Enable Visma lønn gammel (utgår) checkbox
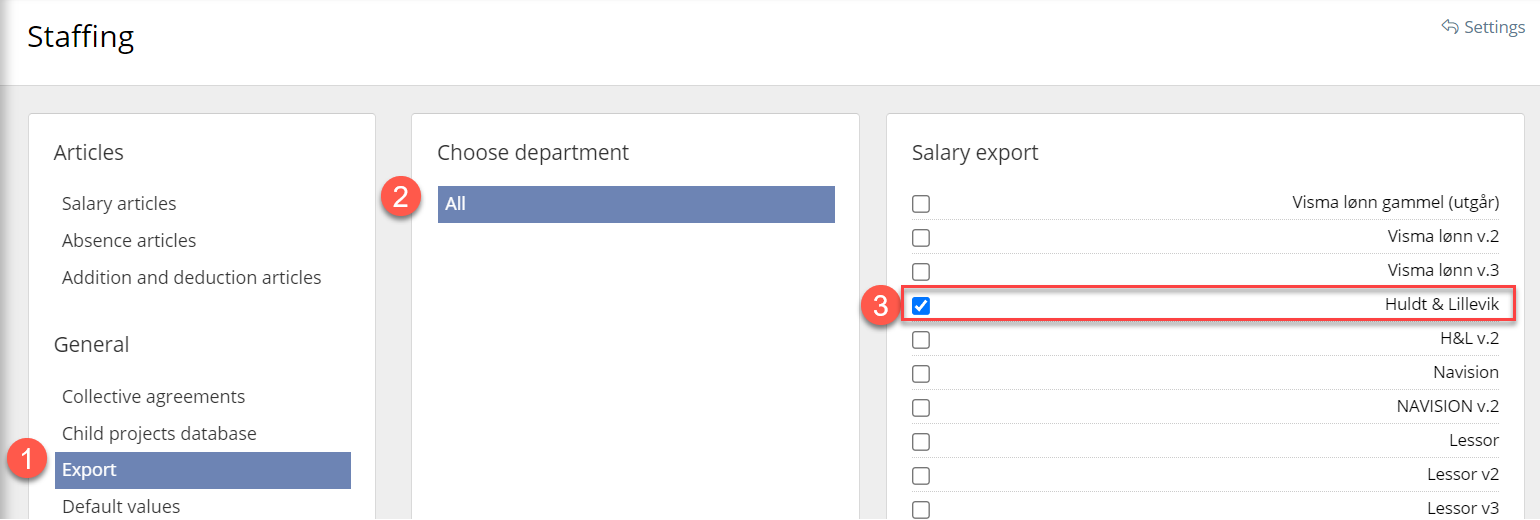1540x520 pixels. (921, 204)
